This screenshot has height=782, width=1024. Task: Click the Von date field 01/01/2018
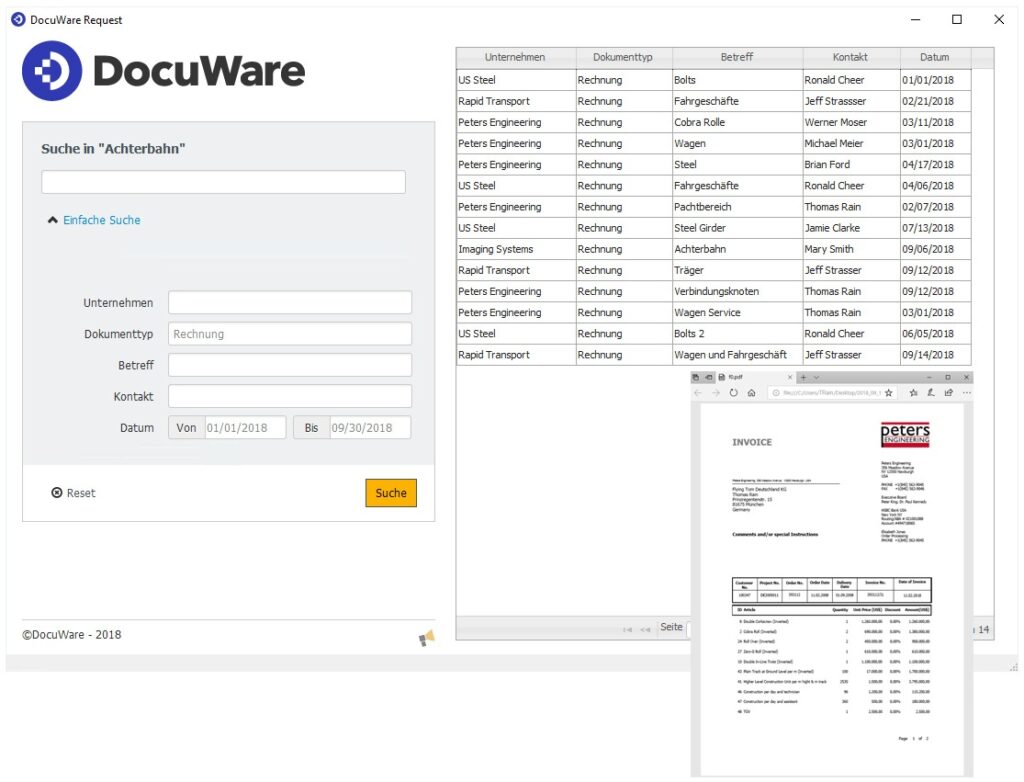tap(245, 428)
